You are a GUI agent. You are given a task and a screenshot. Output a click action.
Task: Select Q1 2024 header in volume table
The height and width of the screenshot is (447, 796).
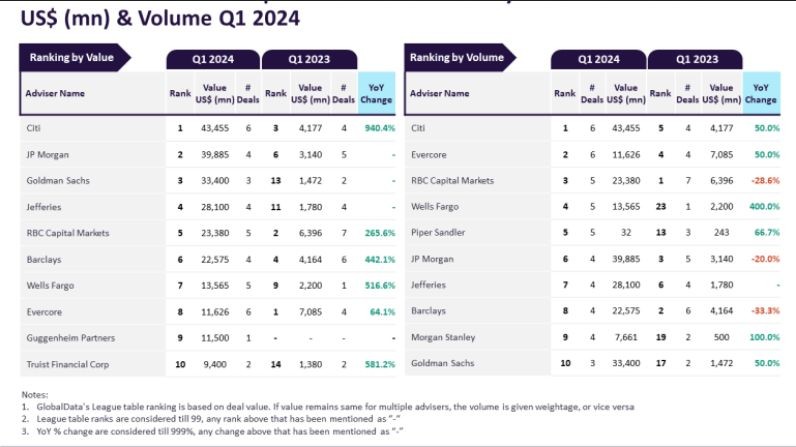tap(599, 60)
